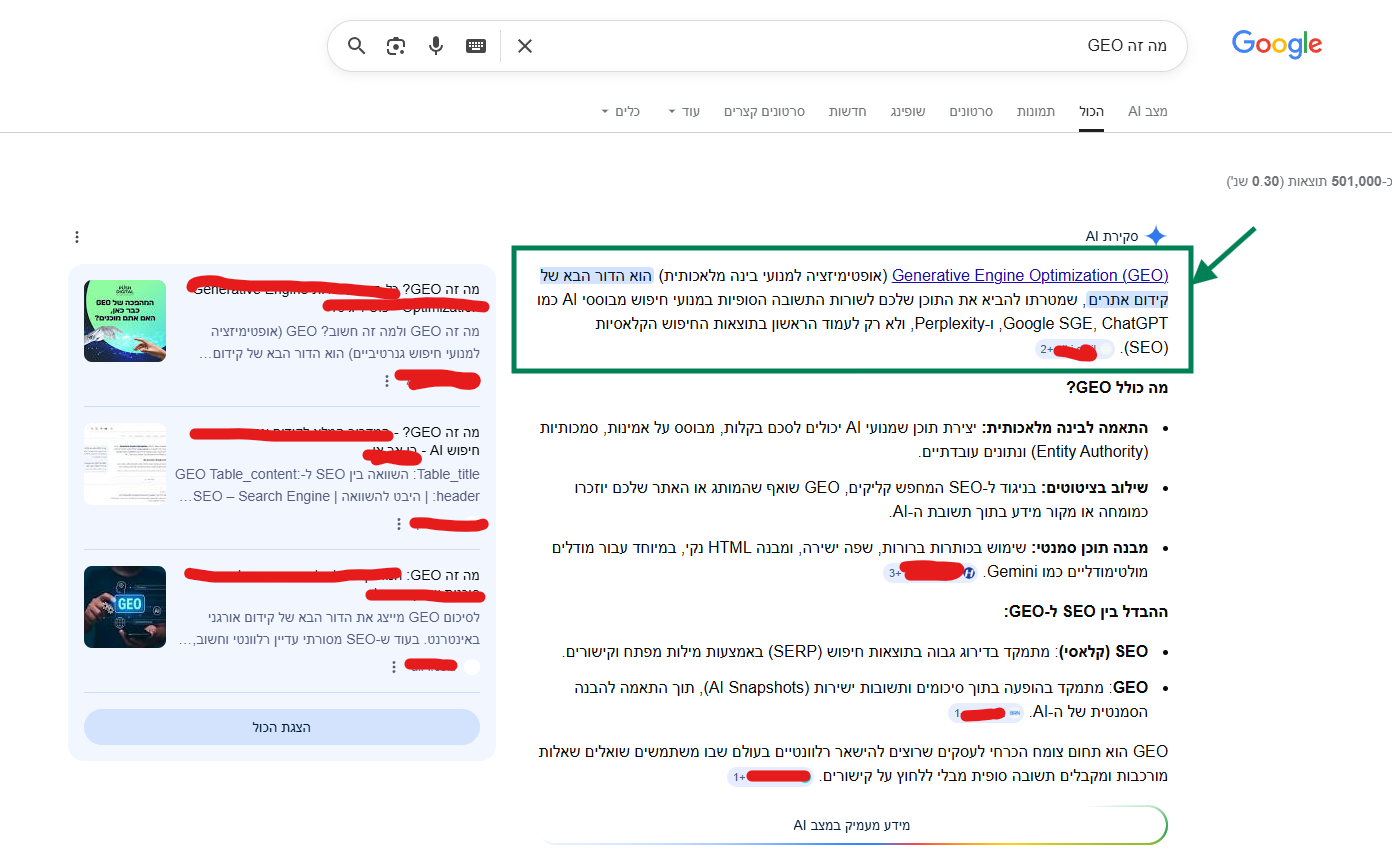
Task: Open the מצב AI tab
Action: coord(1147,111)
